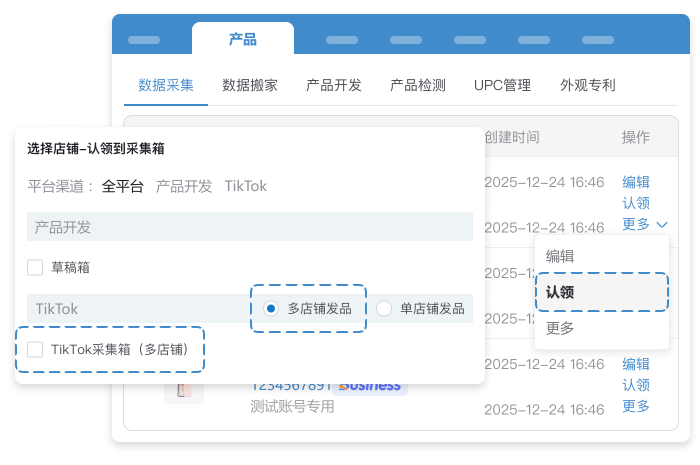Select the 多店铺发品 radio option
The height and width of the screenshot is (465, 700).
click(270, 309)
